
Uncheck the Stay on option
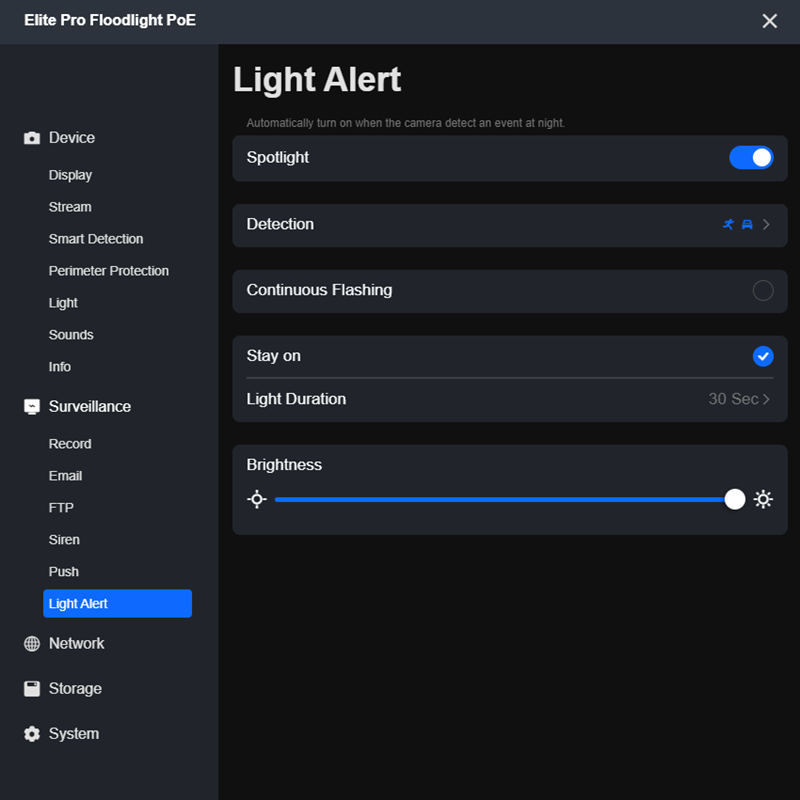(x=763, y=356)
